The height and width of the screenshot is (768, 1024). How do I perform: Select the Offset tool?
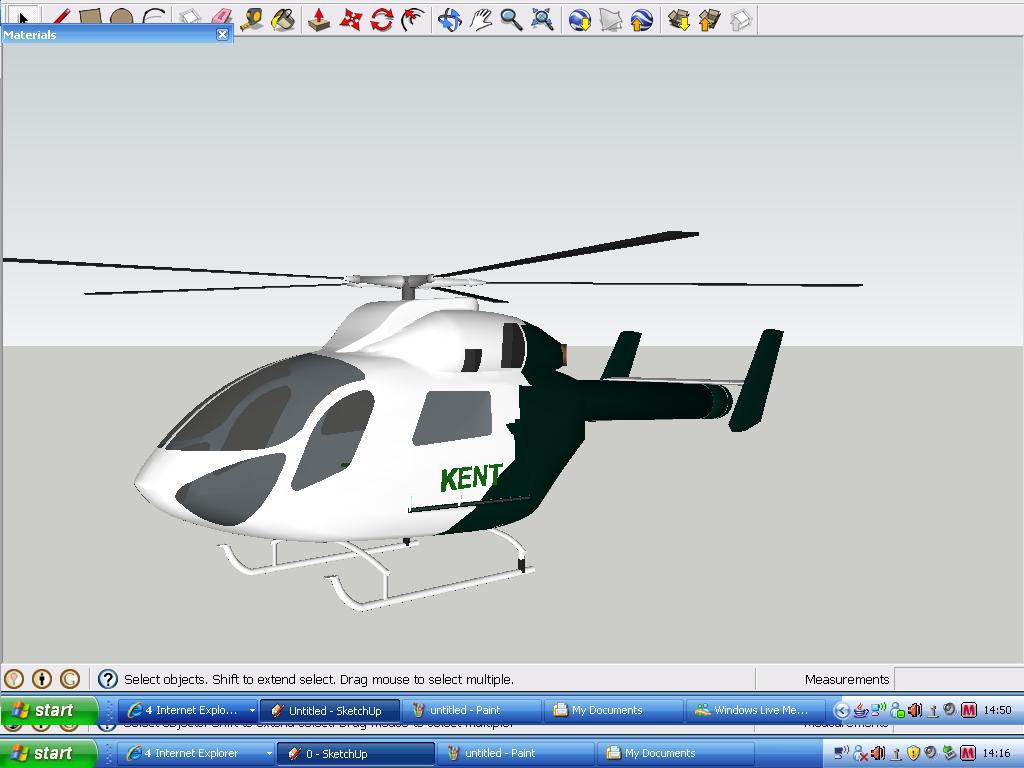tap(413, 20)
